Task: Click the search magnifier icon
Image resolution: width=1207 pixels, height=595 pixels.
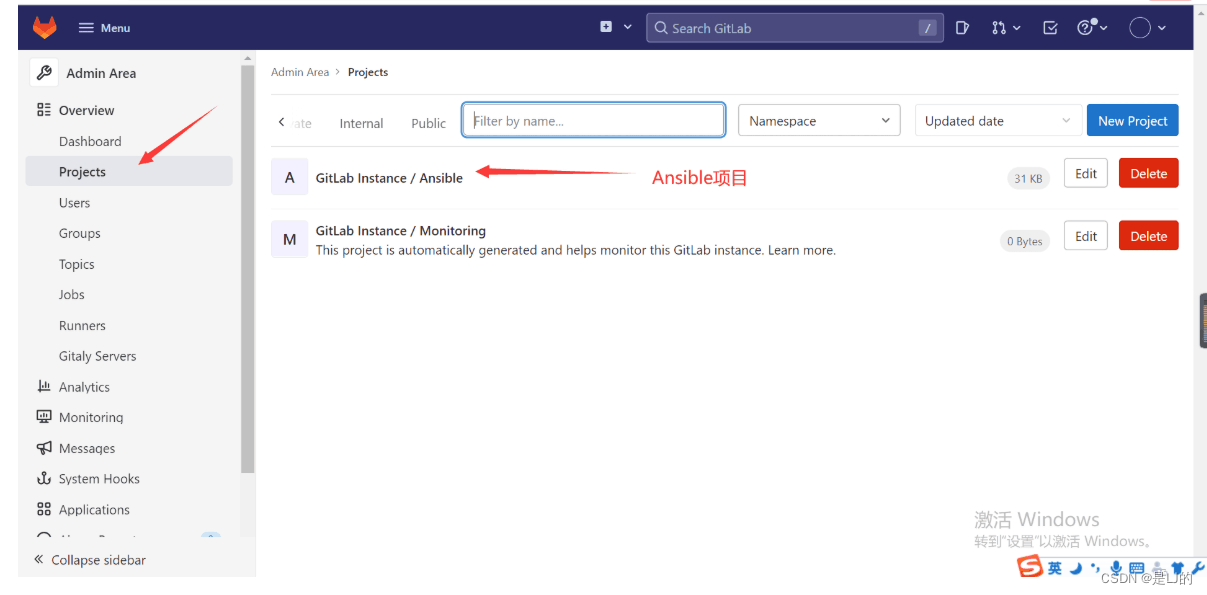Action: tap(661, 28)
